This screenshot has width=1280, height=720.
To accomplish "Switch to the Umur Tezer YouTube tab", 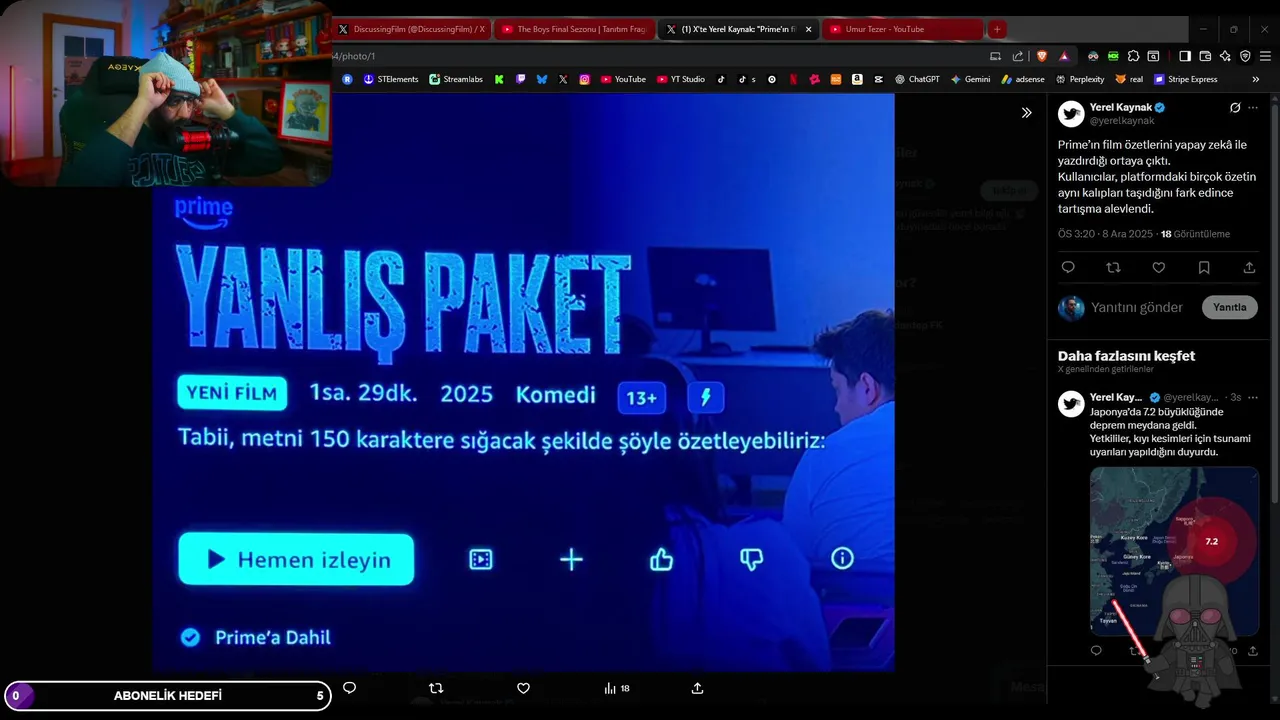I will [x=903, y=29].
